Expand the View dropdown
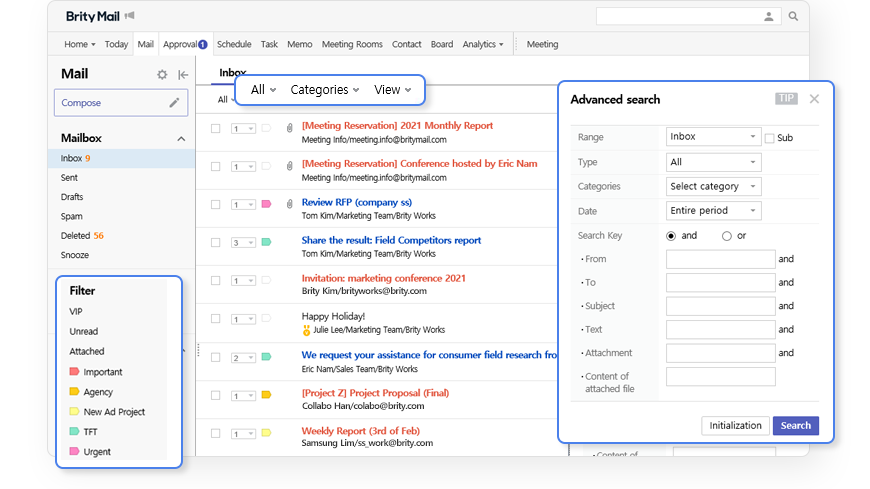Image resolution: width=870 pixels, height=489 pixels. pyautogui.click(x=393, y=90)
